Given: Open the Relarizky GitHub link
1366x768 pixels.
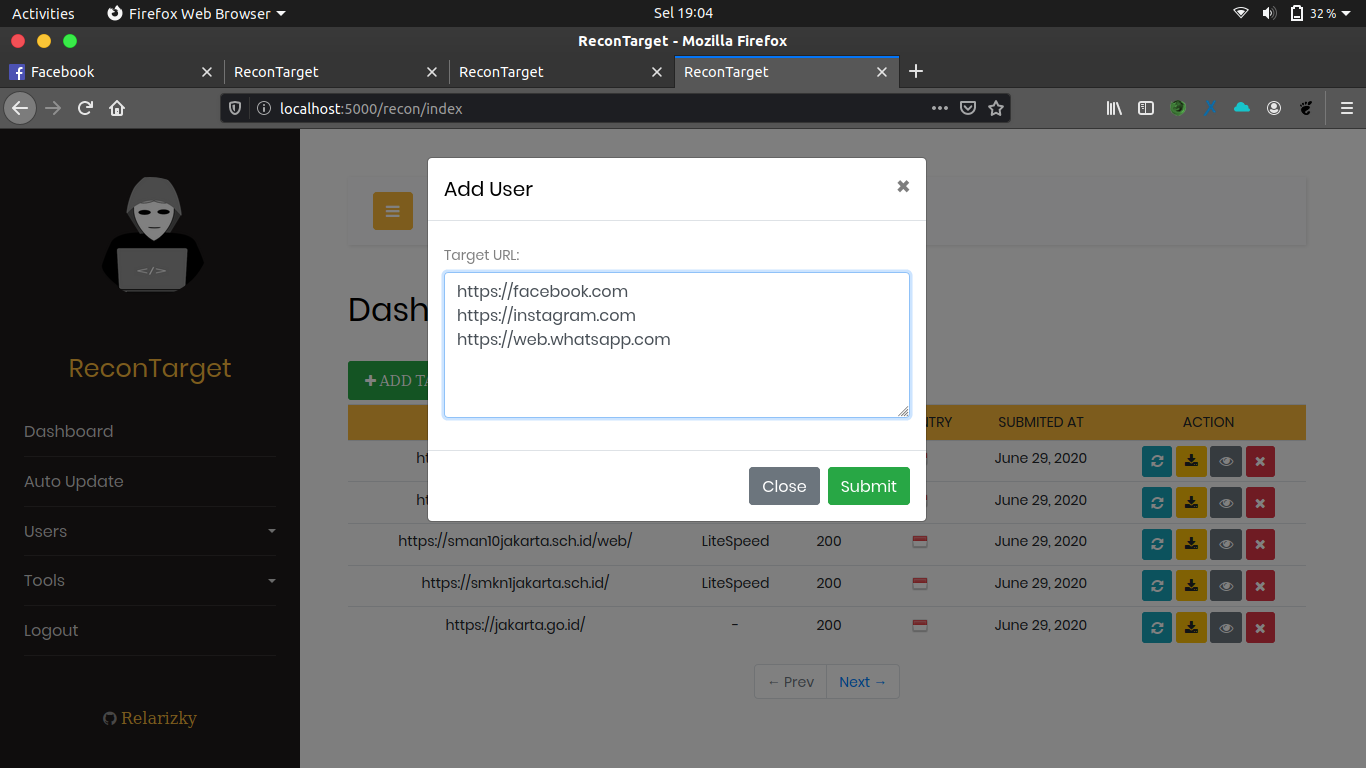Looking at the screenshot, I should click(x=150, y=718).
